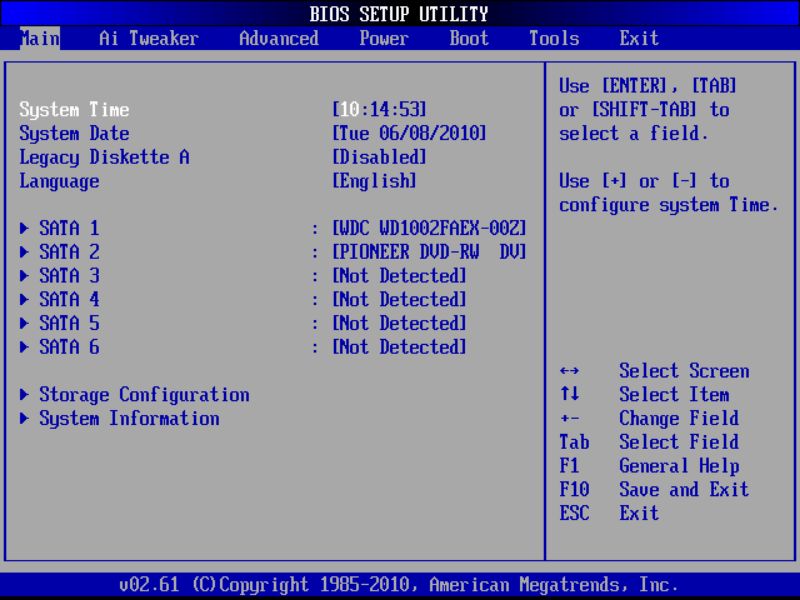
Task: Click the PIONEER DVD-RW drive value
Action: [429, 252]
